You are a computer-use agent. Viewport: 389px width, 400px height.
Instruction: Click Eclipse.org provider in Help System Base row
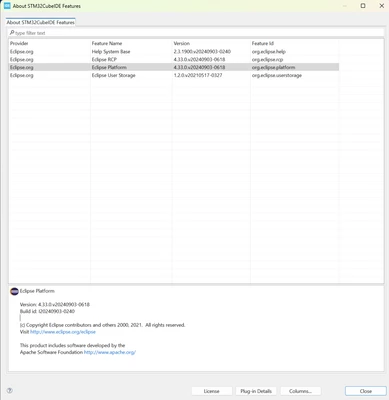21,52
